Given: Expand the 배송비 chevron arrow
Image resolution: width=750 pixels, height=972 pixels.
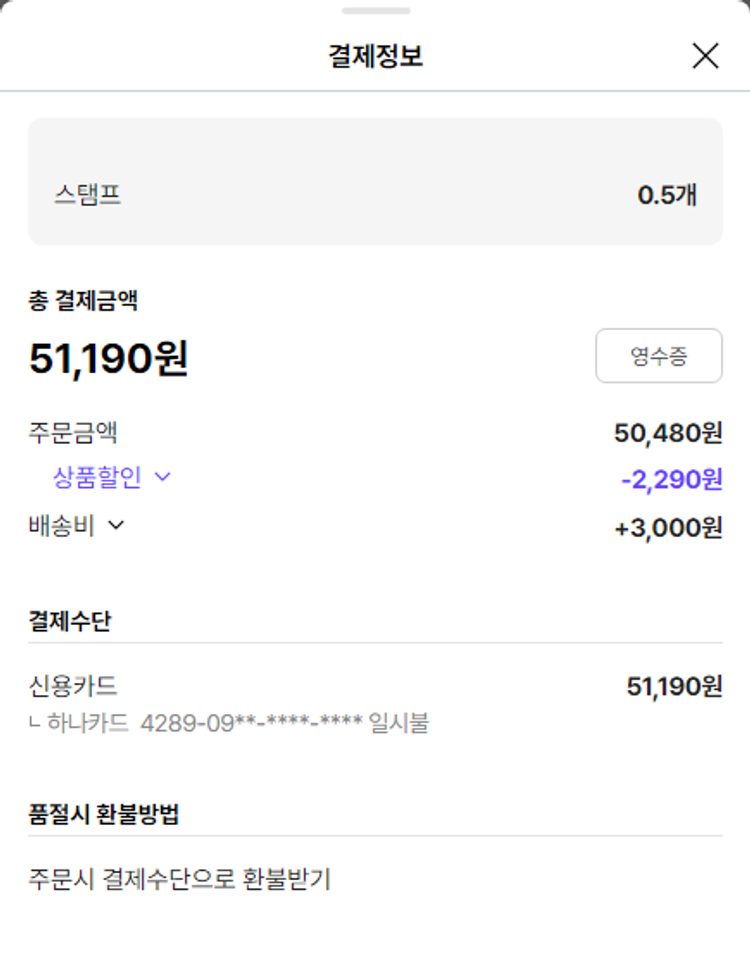Looking at the screenshot, I should tap(116, 526).
